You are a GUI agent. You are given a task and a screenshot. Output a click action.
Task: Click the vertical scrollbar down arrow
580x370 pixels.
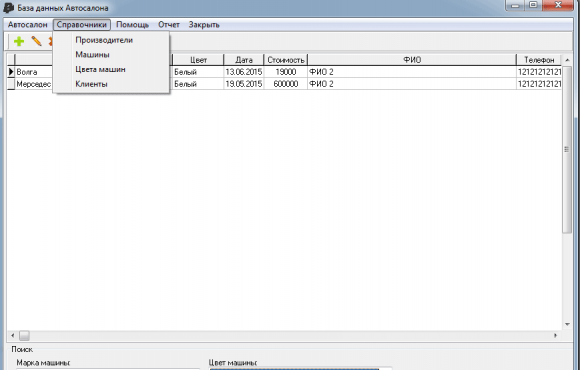point(567,324)
